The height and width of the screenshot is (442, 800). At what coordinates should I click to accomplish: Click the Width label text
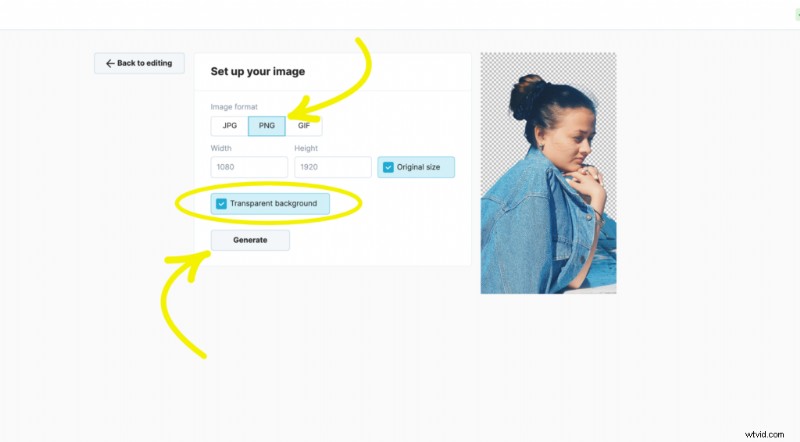[221, 148]
